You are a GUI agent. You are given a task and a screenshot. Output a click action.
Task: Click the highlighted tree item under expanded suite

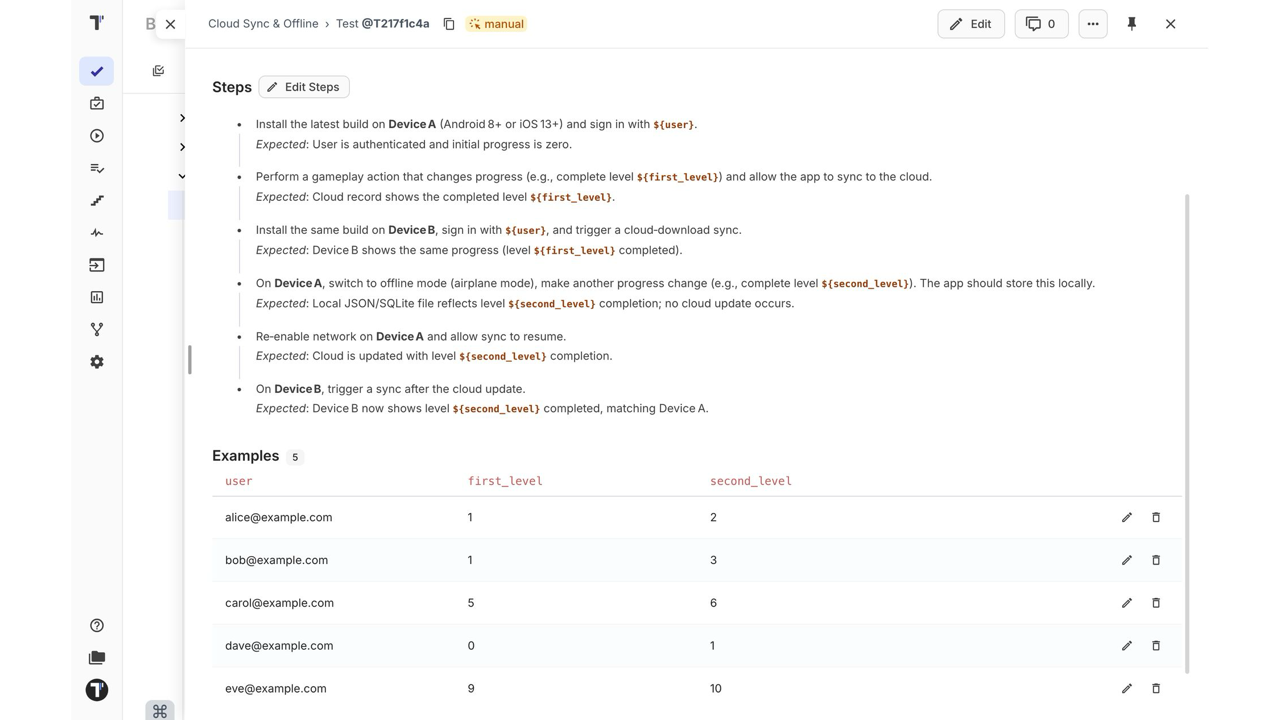177,205
